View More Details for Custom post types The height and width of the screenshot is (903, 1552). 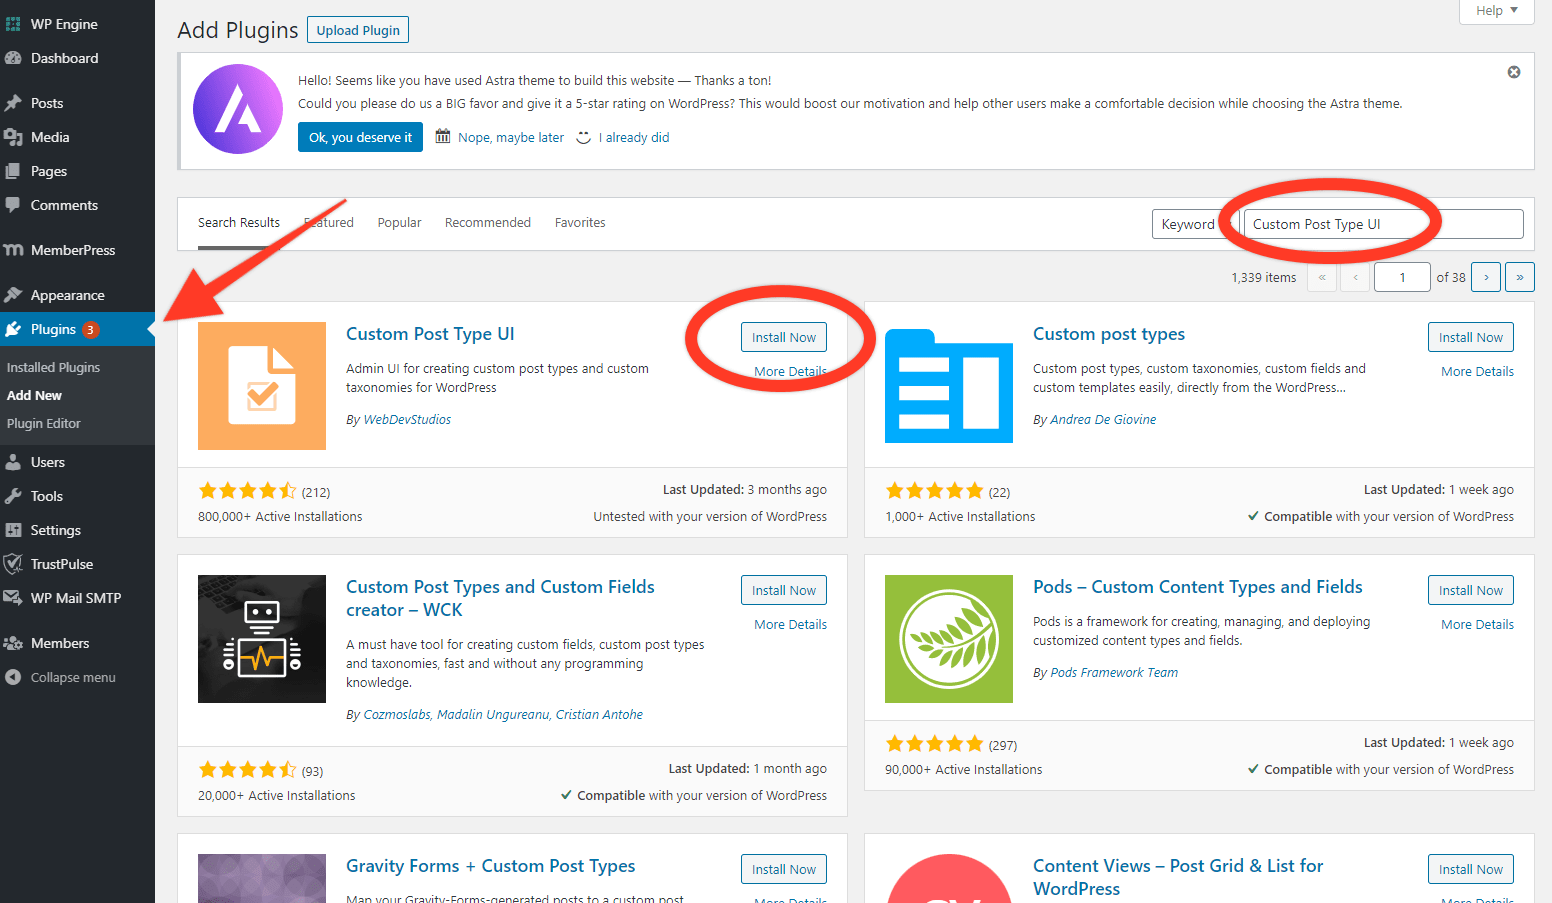[1477, 371]
